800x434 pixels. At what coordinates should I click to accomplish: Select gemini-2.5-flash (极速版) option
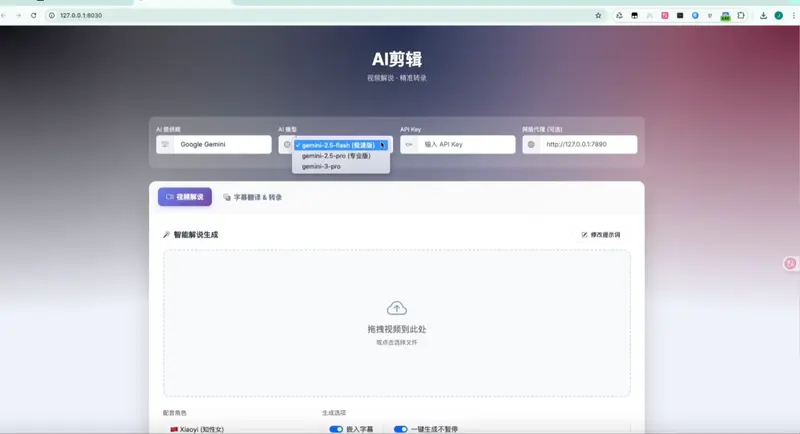[336, 145]
